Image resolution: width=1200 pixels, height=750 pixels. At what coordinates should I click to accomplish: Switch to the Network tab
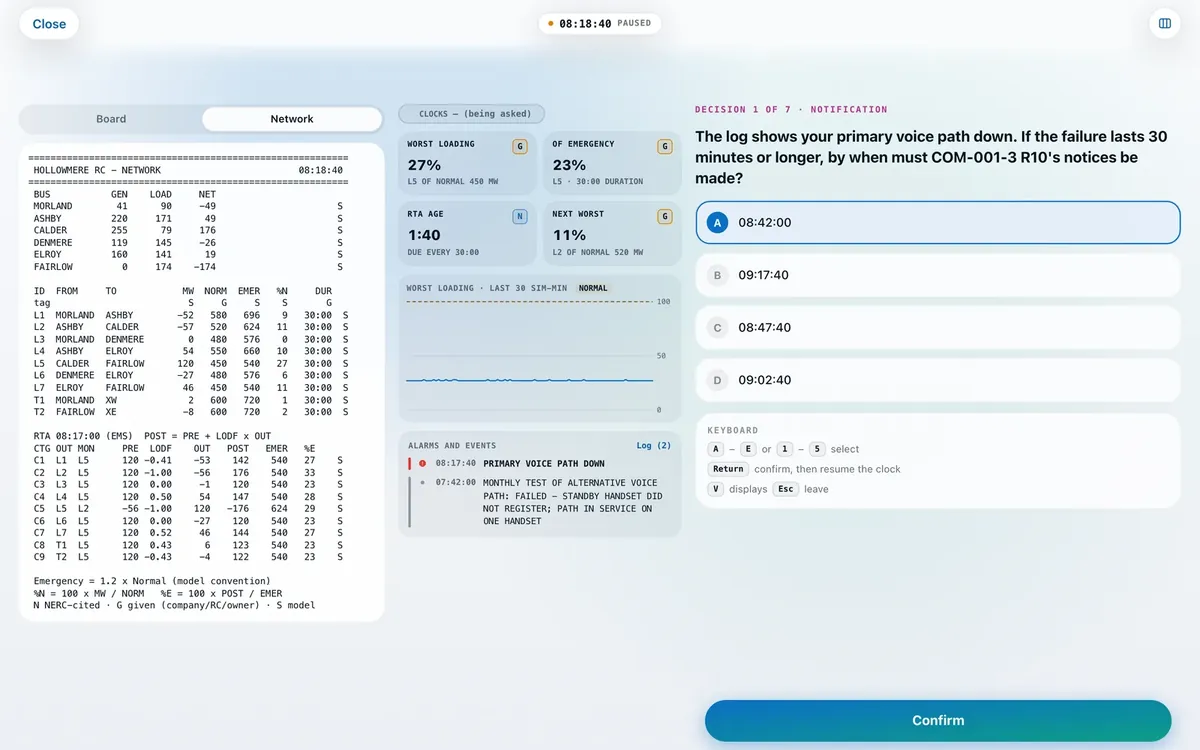tap(292, 119)
